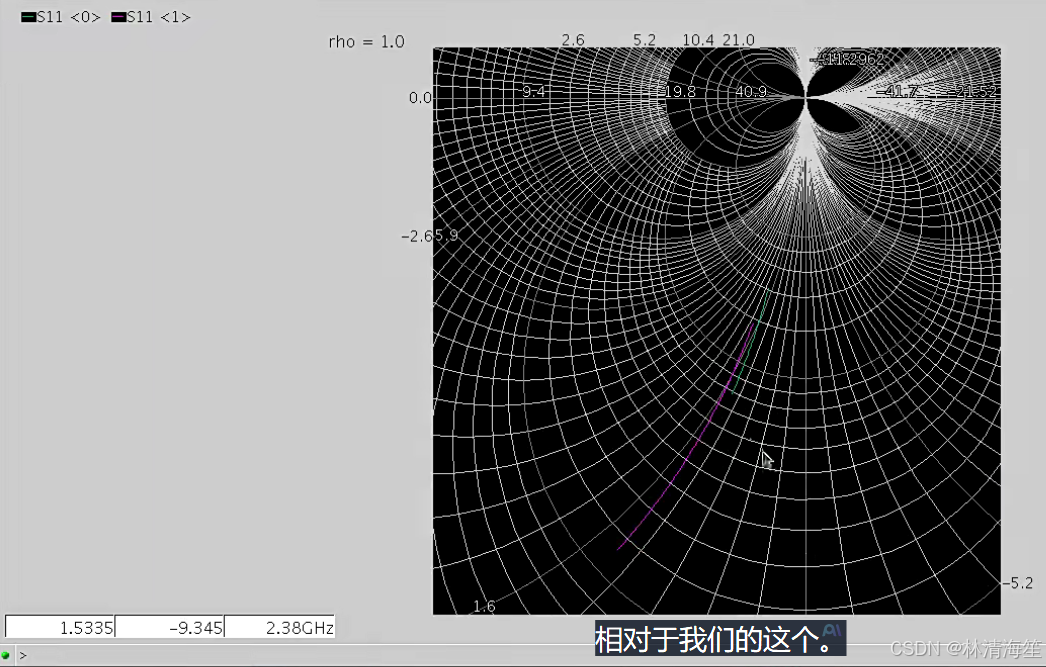Click the S11 <1> legend entry
Viewport: 1046px width, 667px height.
click(151, 17)
